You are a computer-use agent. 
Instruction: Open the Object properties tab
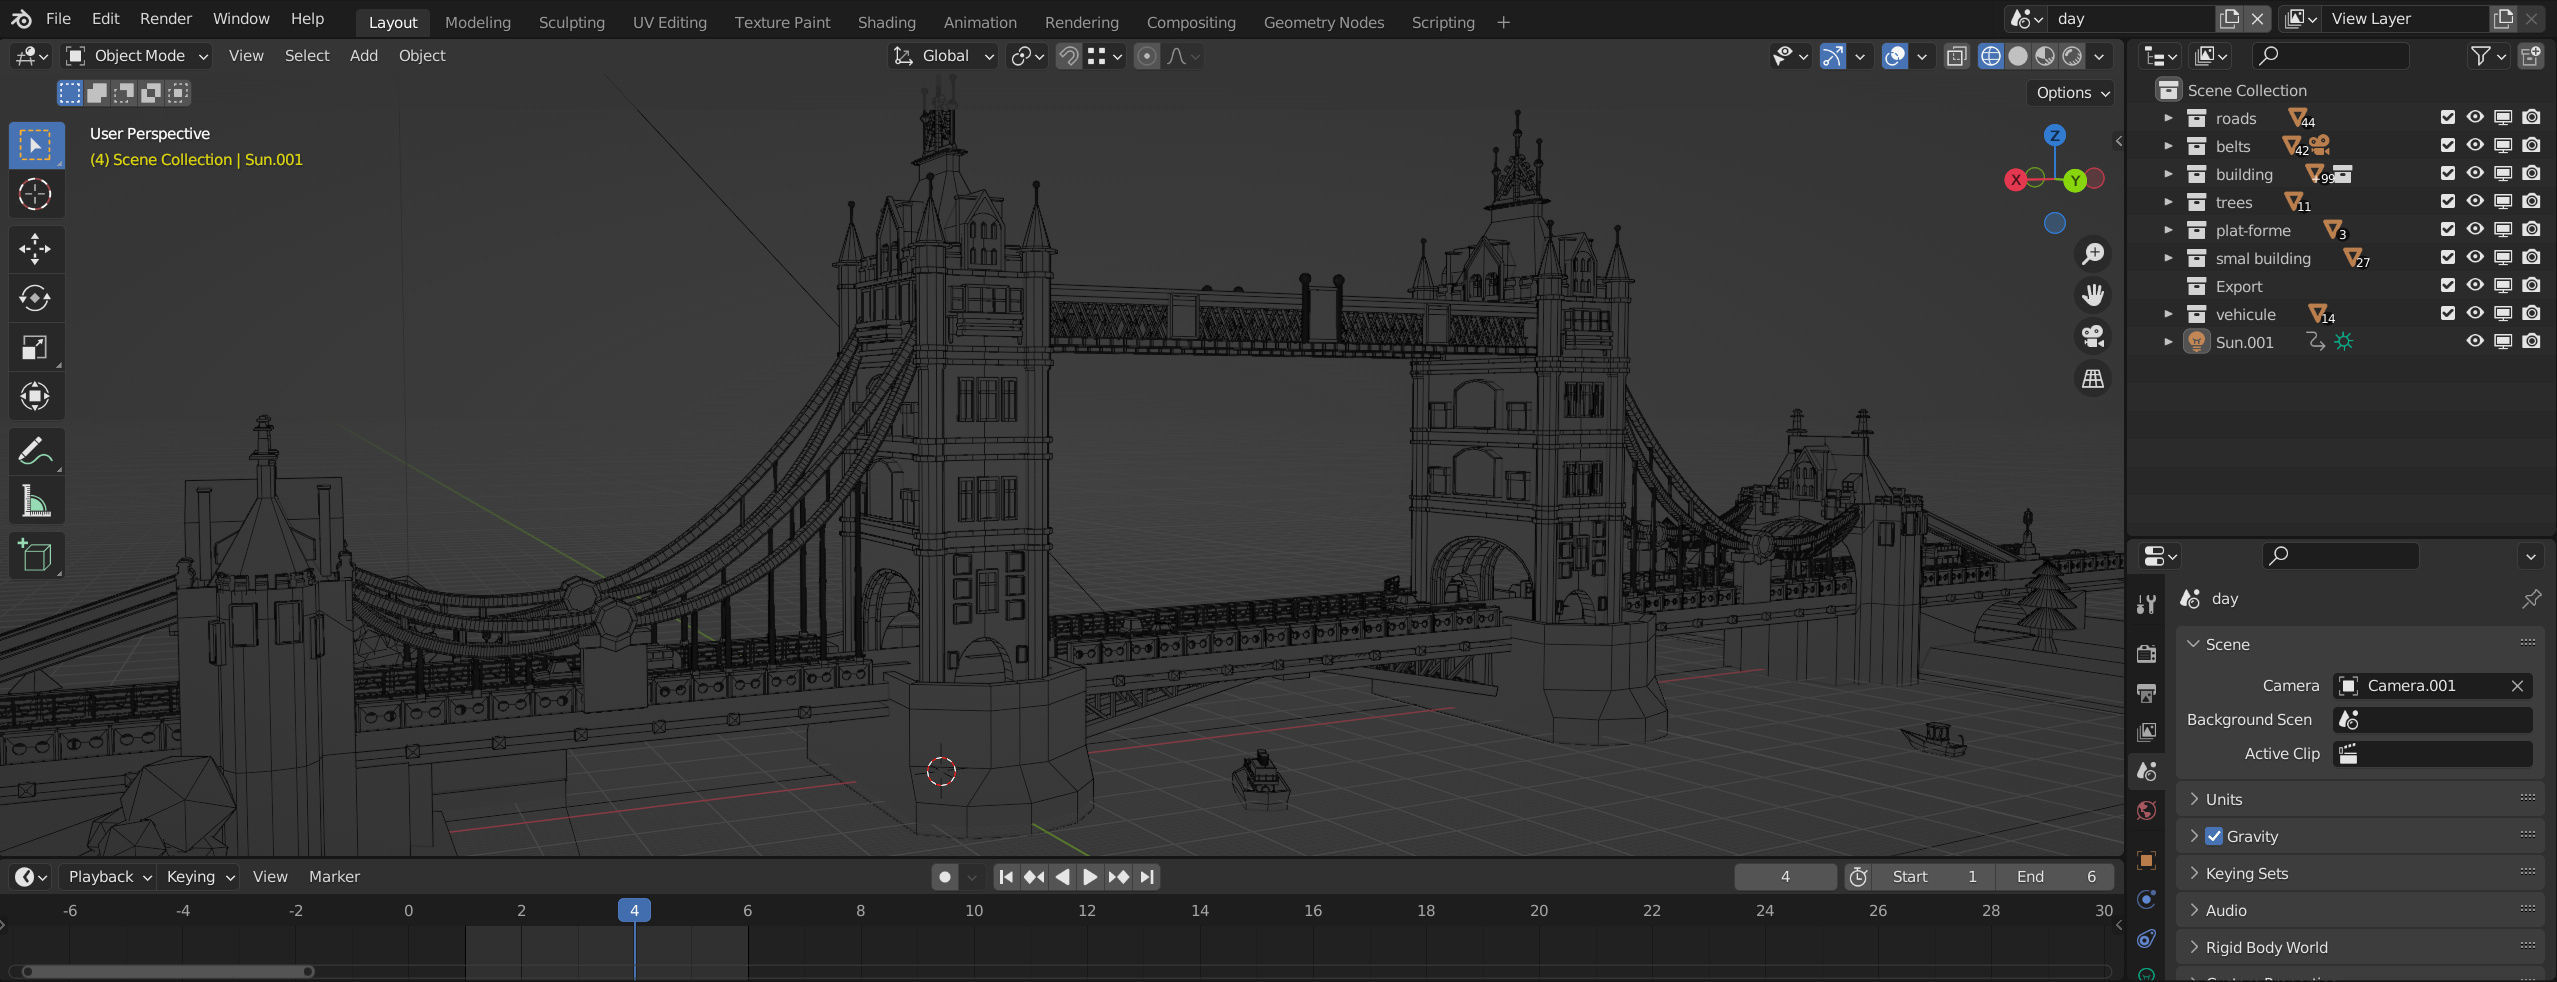tap(2146, 860)
